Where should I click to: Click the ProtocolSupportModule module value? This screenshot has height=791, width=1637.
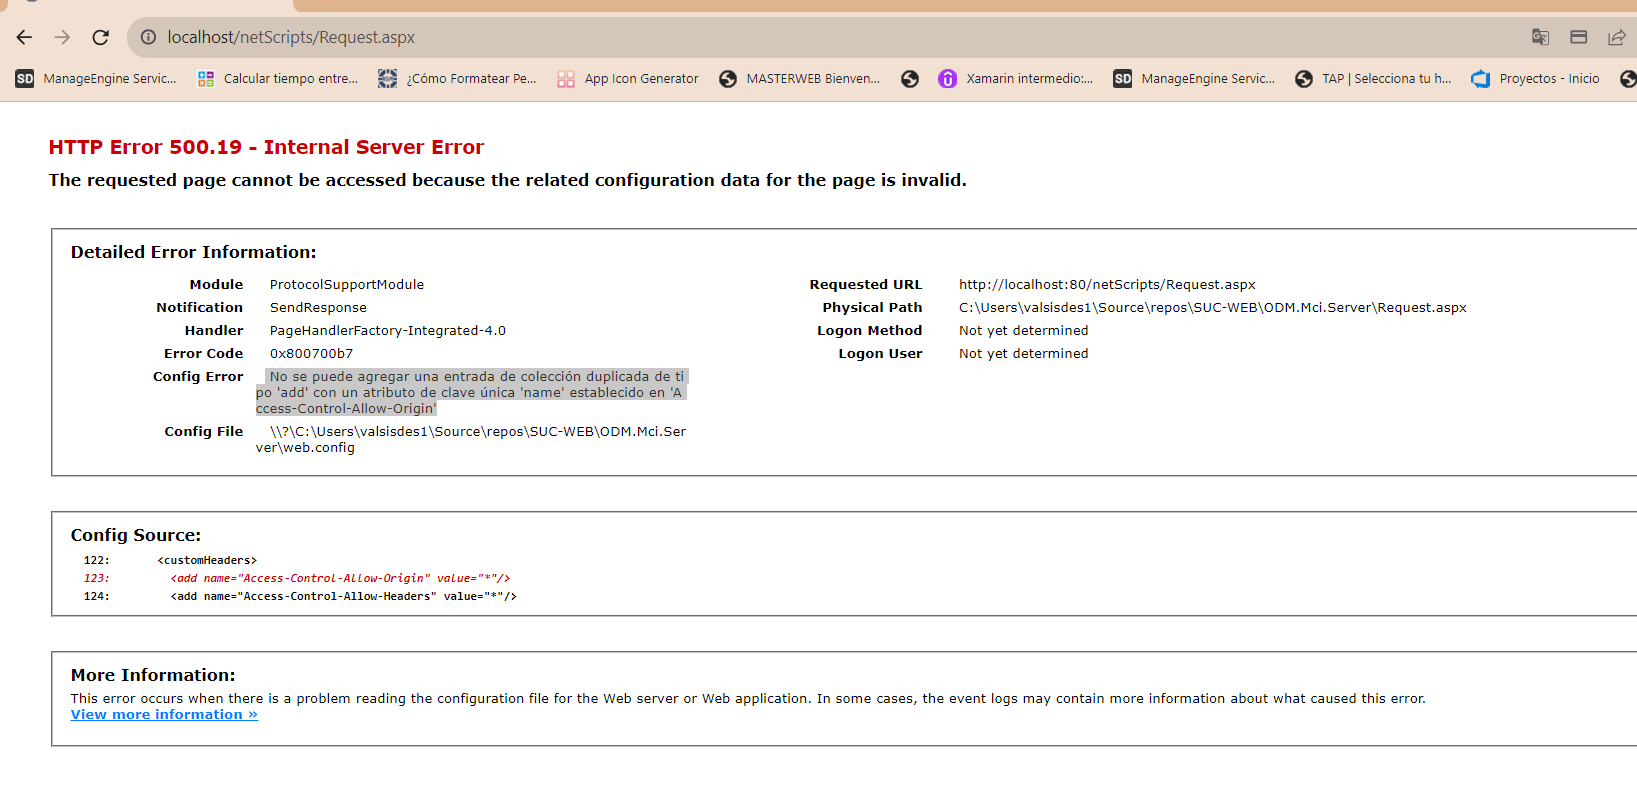[347, 285]
